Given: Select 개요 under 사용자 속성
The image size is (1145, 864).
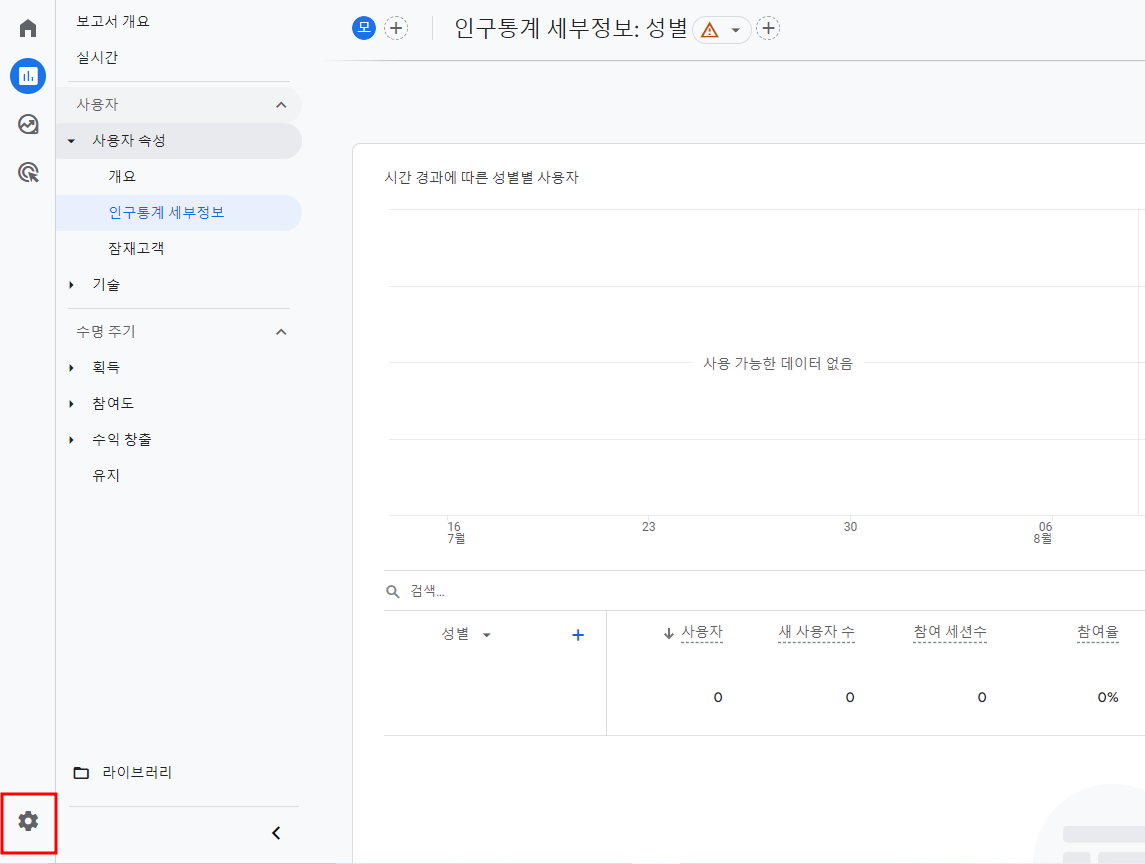Looking at the screenshot, I should tap(122, 176).
